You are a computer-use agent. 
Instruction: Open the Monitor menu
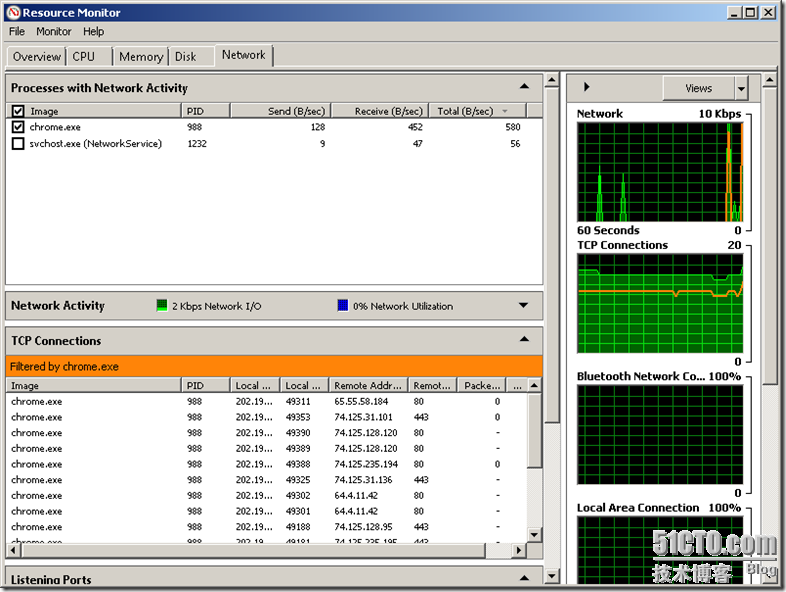(54, 32)
